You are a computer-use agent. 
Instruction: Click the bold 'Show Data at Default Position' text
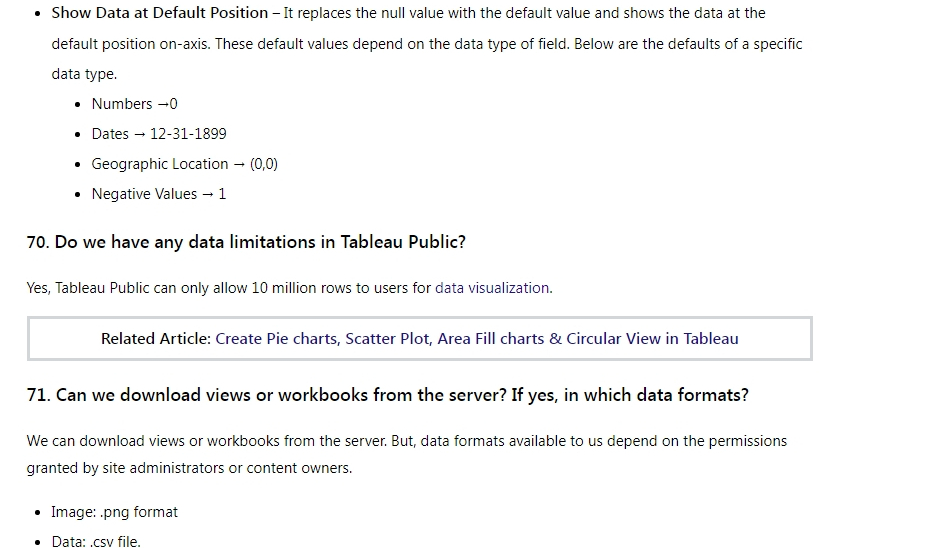click(160, 13)
